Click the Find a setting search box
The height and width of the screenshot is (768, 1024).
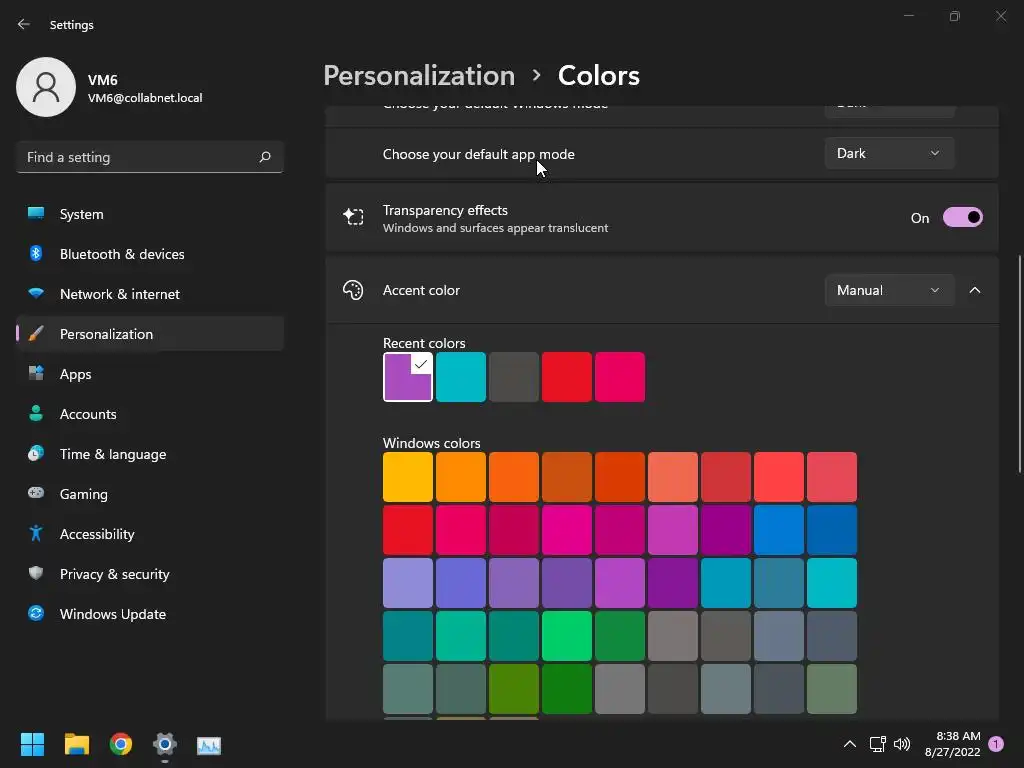(x=140, y=157)
